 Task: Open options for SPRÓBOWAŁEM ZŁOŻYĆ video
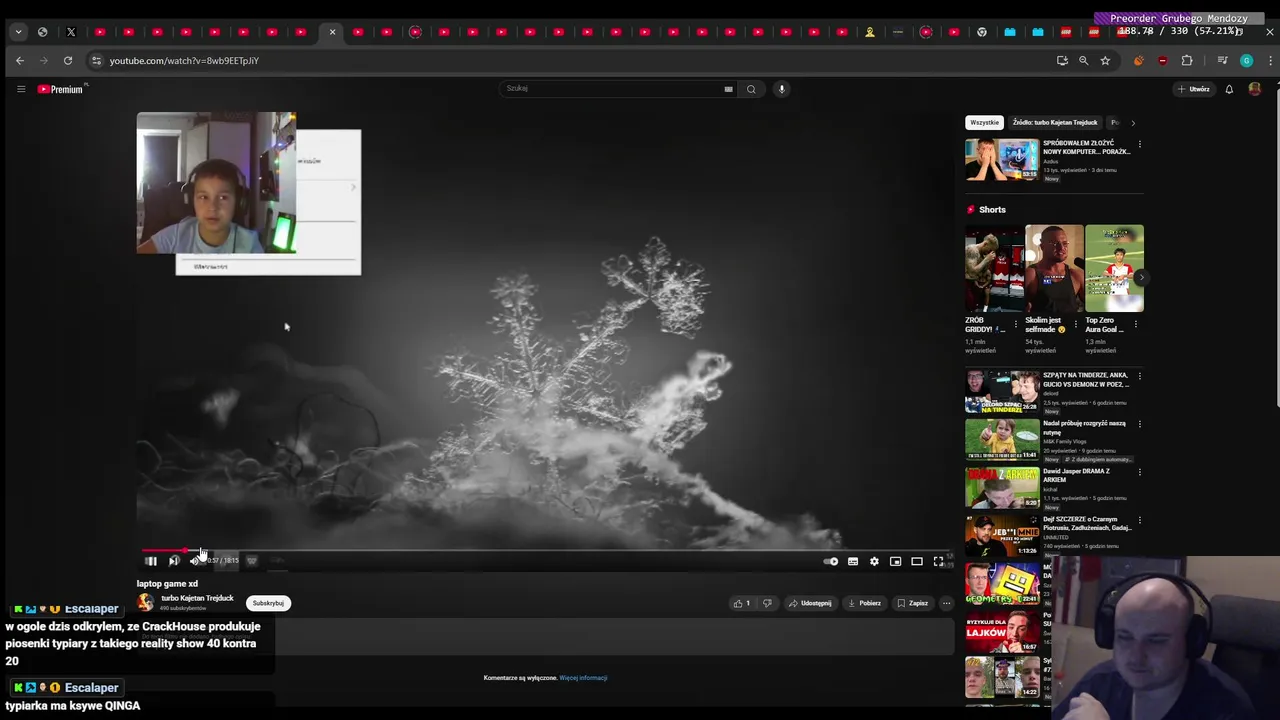point(1139,144)
